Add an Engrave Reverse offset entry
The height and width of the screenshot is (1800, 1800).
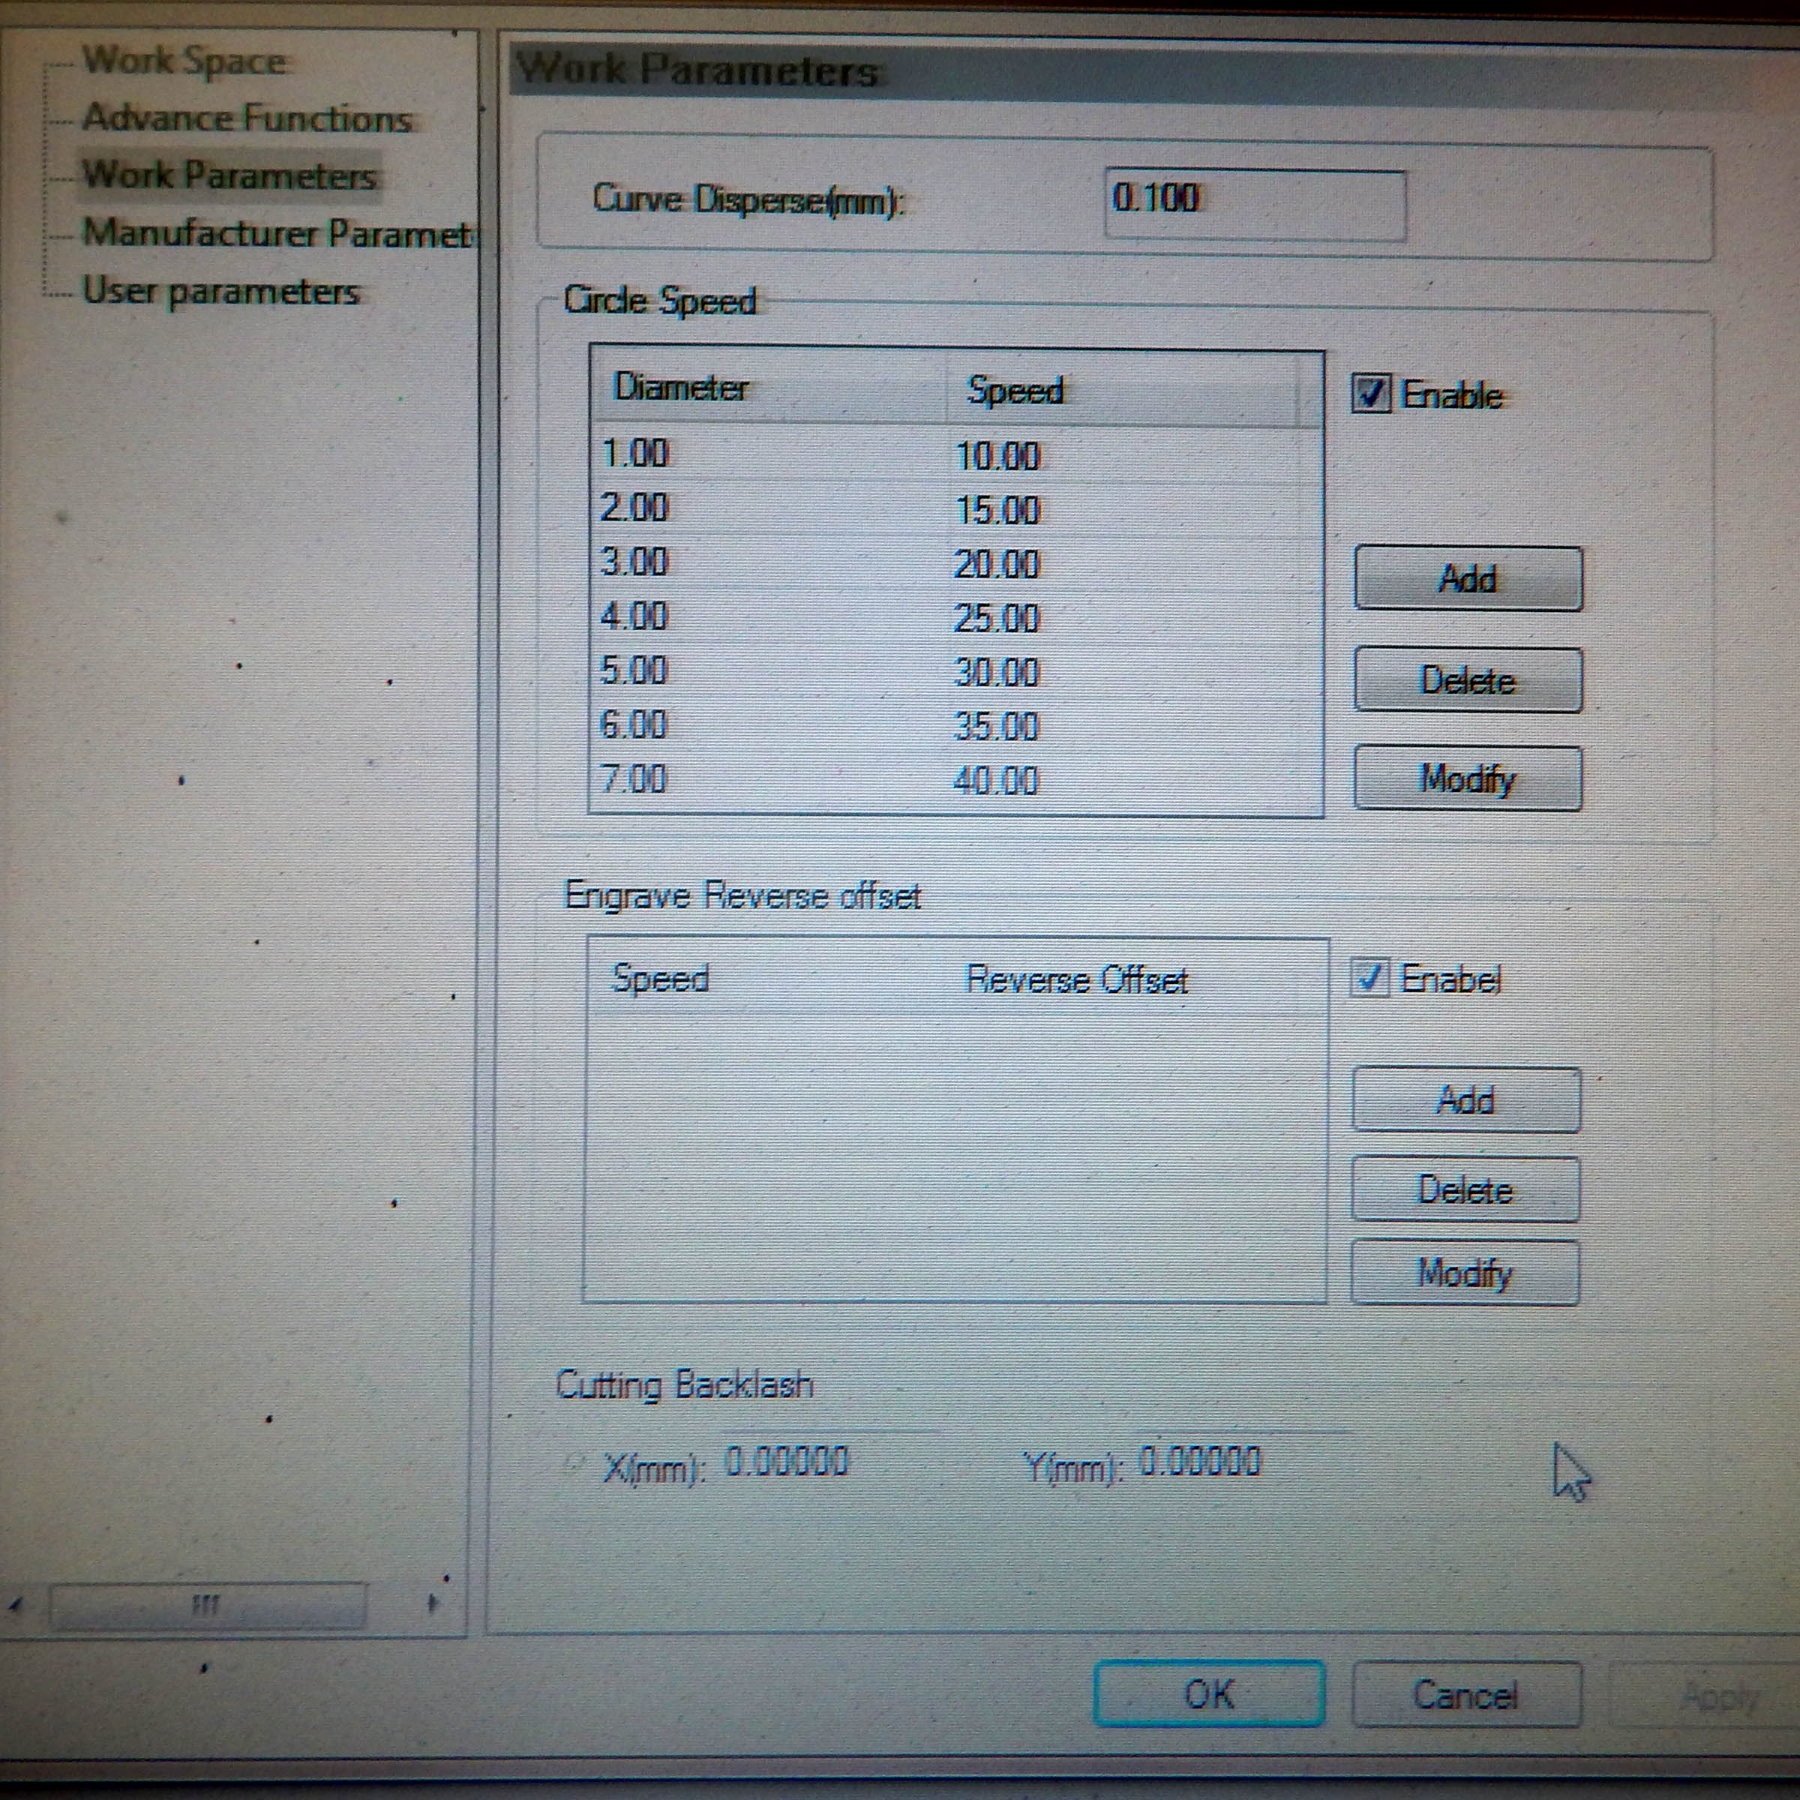click(x=1465, y=1100)
